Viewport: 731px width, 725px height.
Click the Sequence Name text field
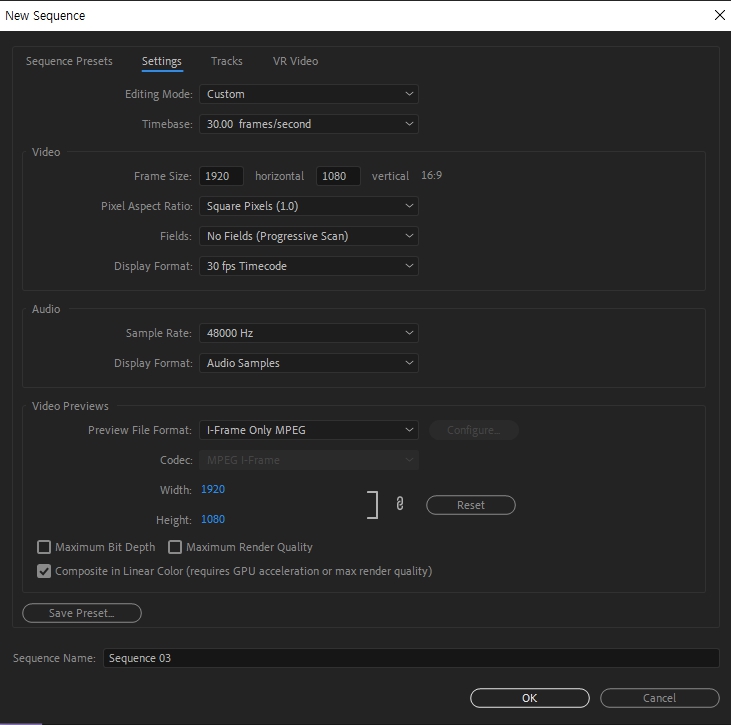coord(411,658)
